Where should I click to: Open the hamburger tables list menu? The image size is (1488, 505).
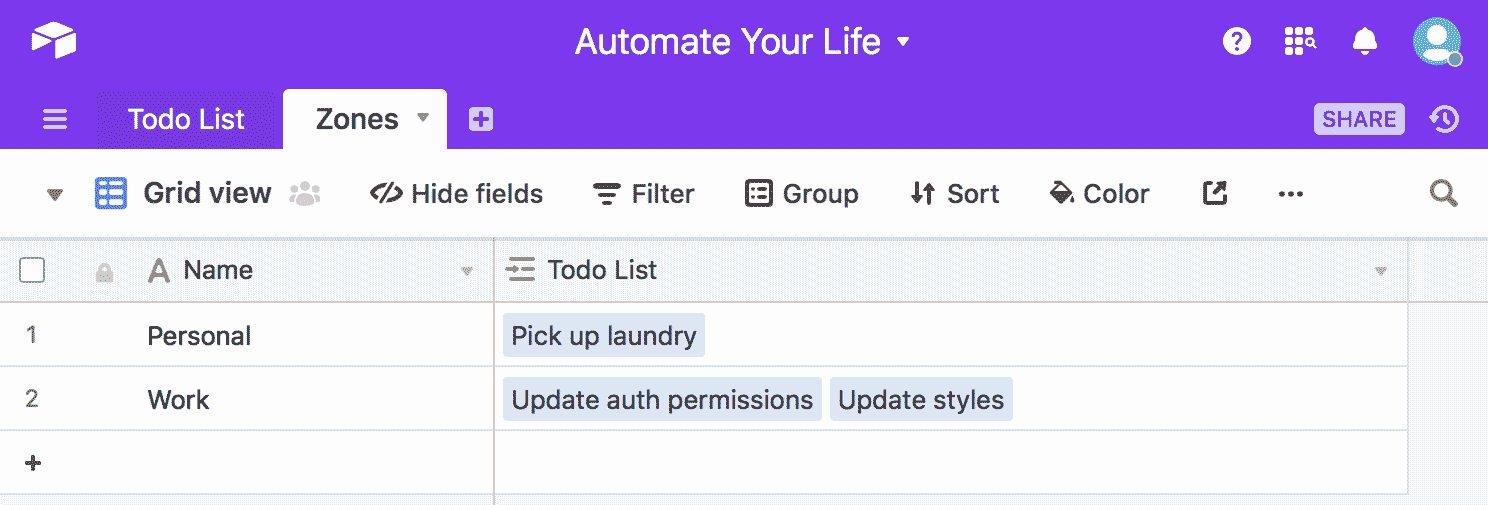pos(55,120)
